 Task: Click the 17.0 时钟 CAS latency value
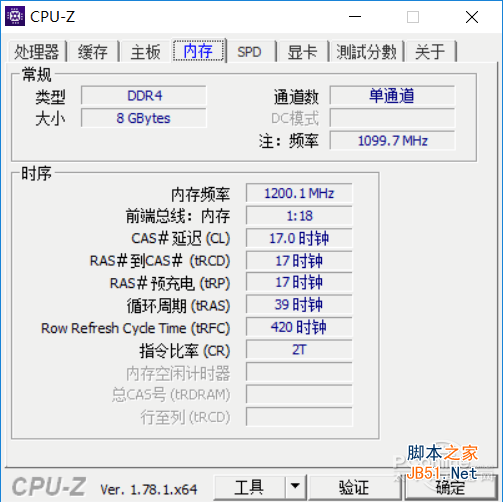(299, 238)
